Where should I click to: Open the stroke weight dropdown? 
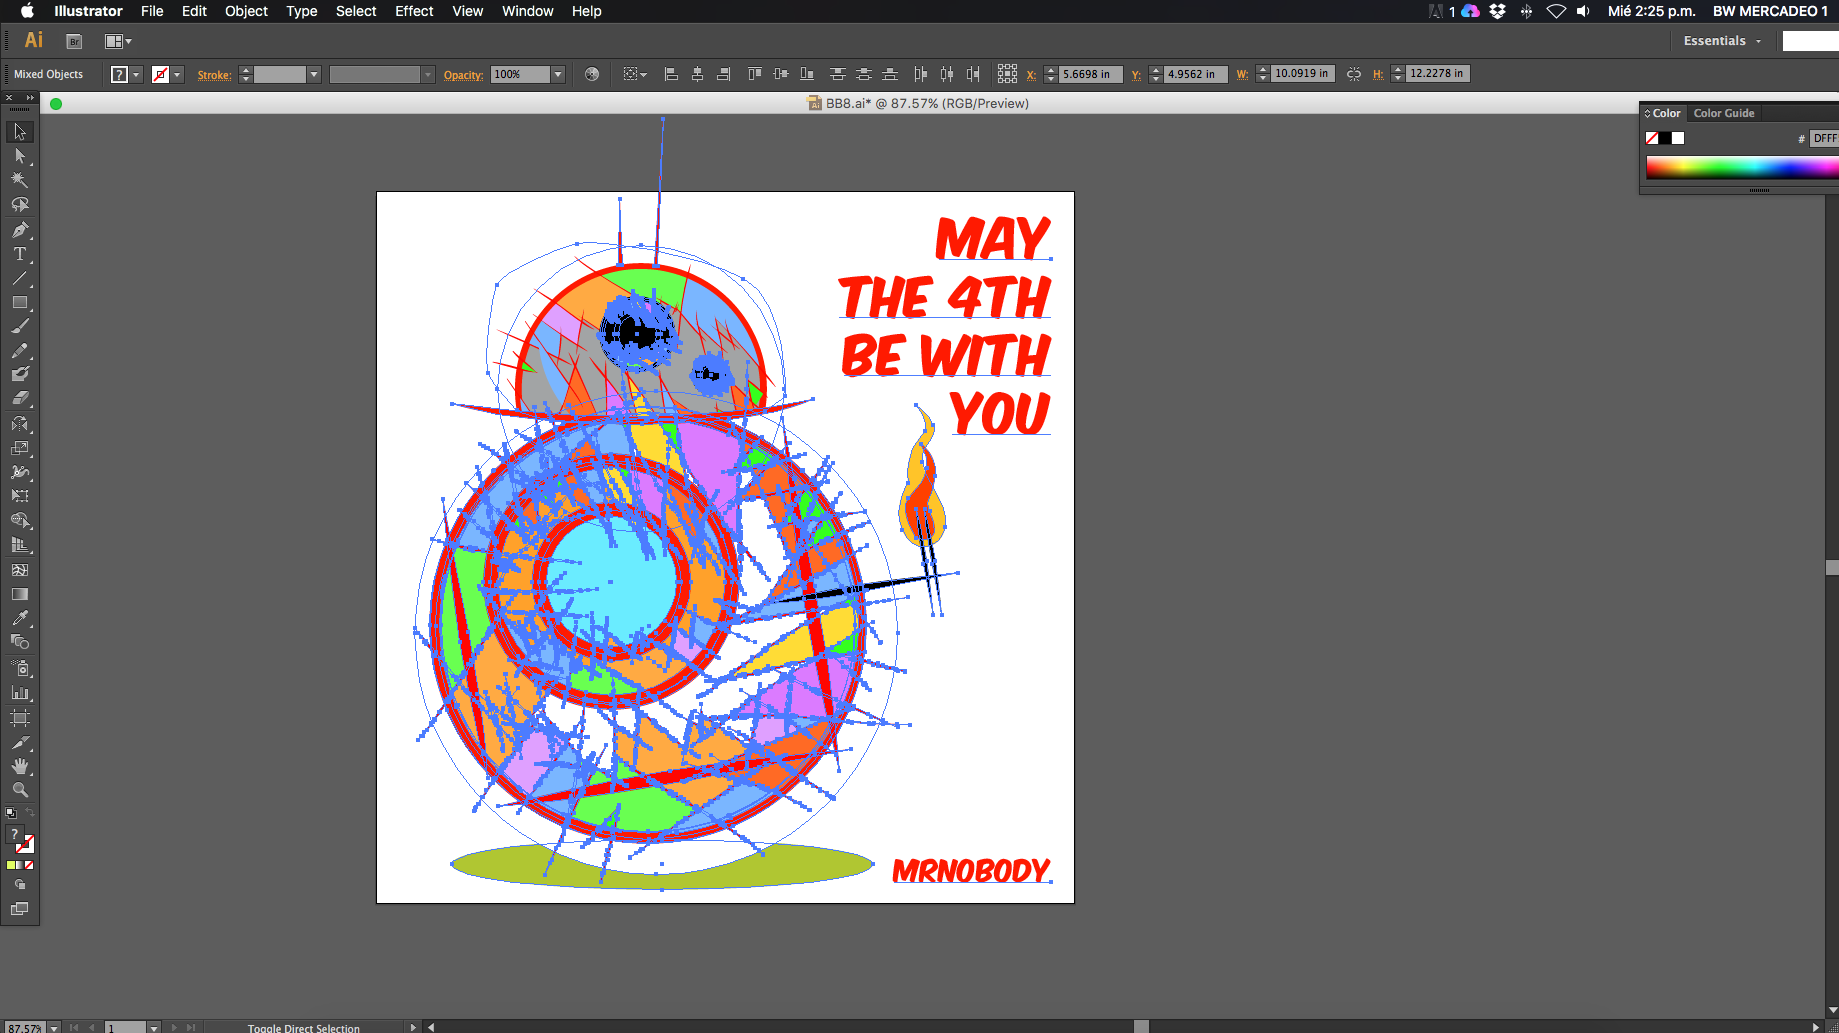(x=313, y=74)
